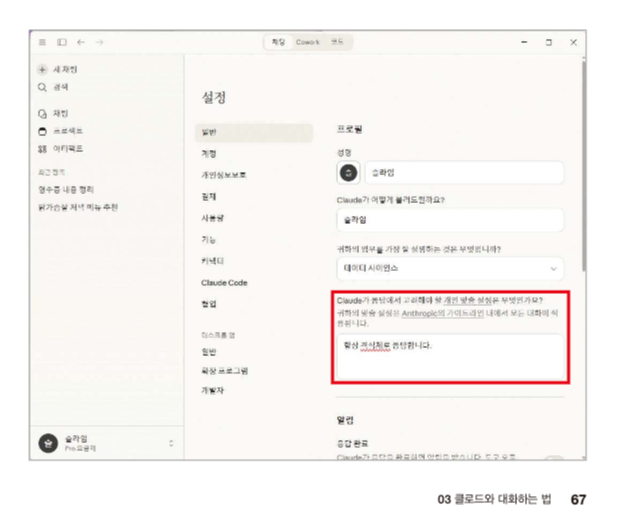The height and width of the screenshot is (529, 617).
Task: Open the settings item below Claude Code
Action: [x=209, y=304]
